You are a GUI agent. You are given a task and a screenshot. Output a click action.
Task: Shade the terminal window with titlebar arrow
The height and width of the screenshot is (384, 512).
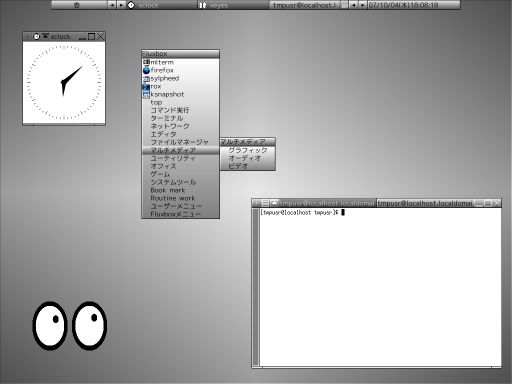[274, 203]
